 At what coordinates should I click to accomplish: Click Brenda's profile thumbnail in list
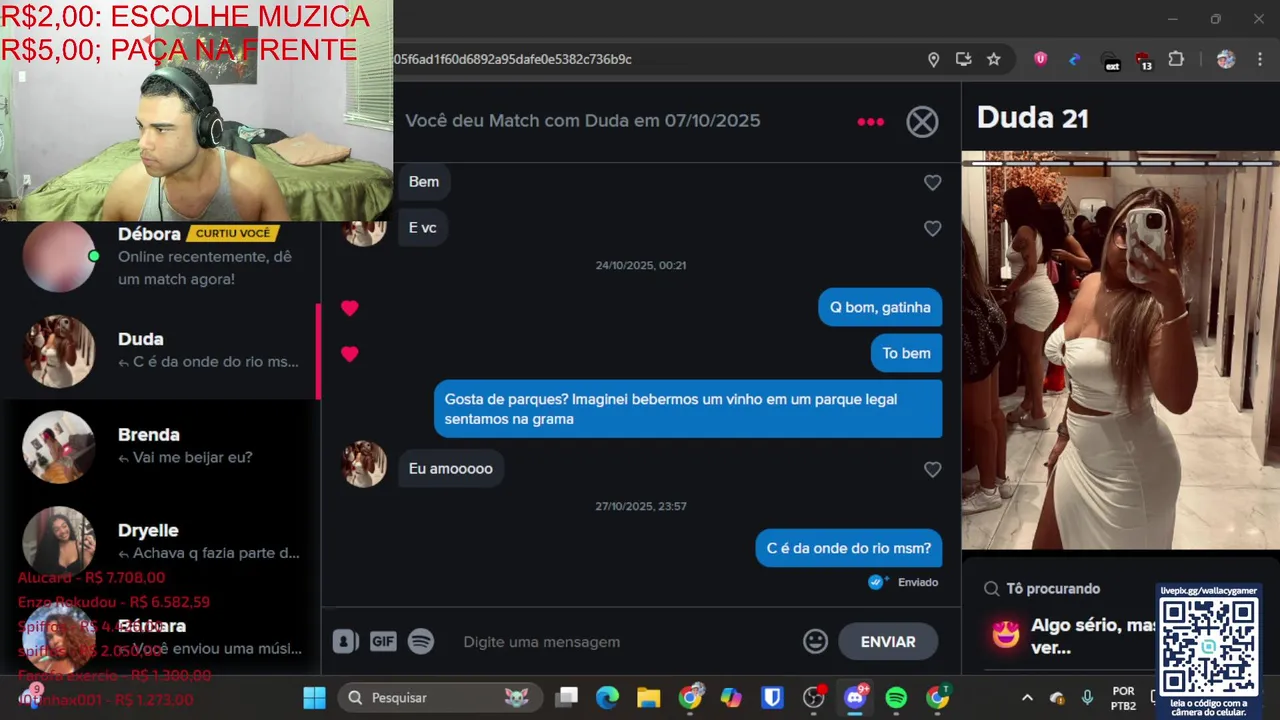tap(59, 447)
